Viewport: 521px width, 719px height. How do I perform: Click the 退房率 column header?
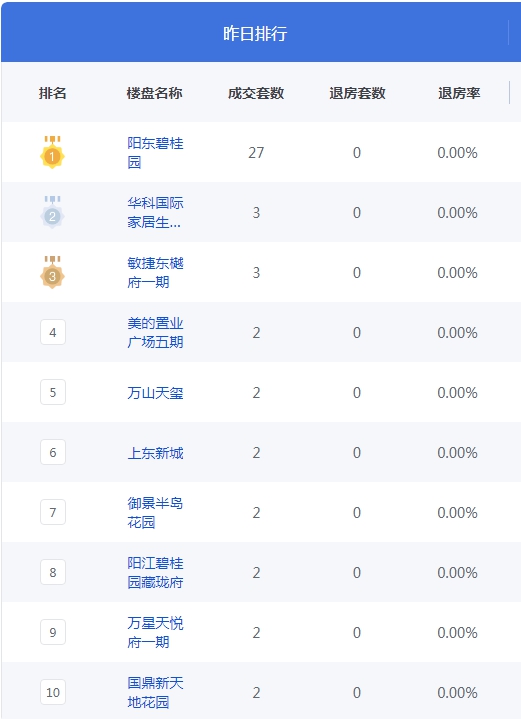459,93
